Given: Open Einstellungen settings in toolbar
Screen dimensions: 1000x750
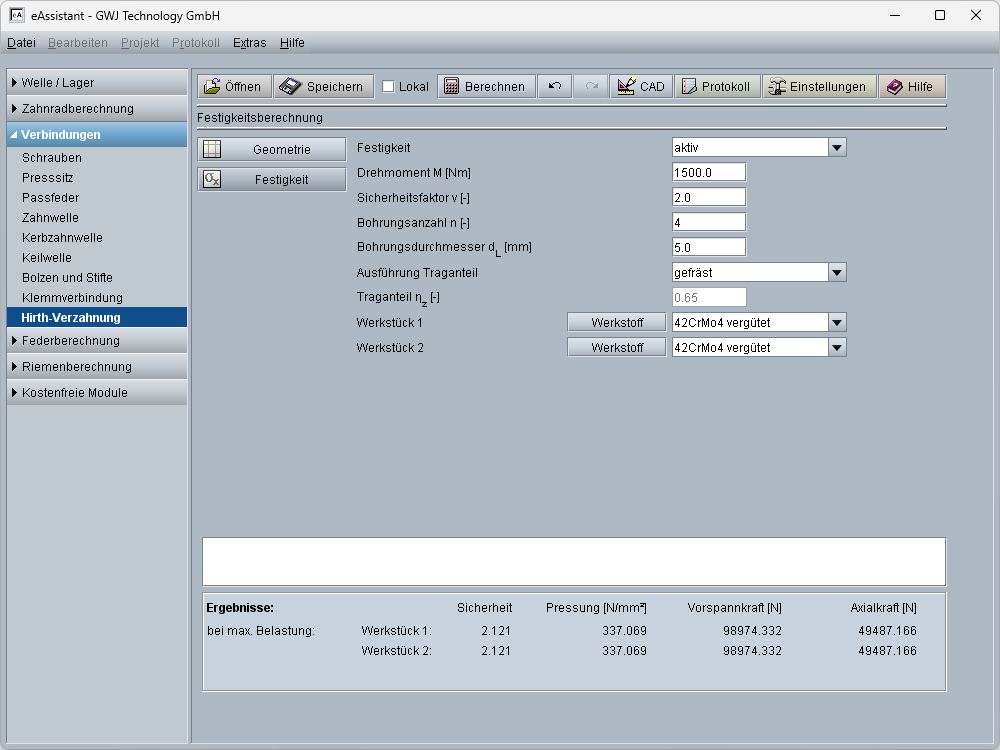Looking at the screenshot, I should click(x=819, y=87).
